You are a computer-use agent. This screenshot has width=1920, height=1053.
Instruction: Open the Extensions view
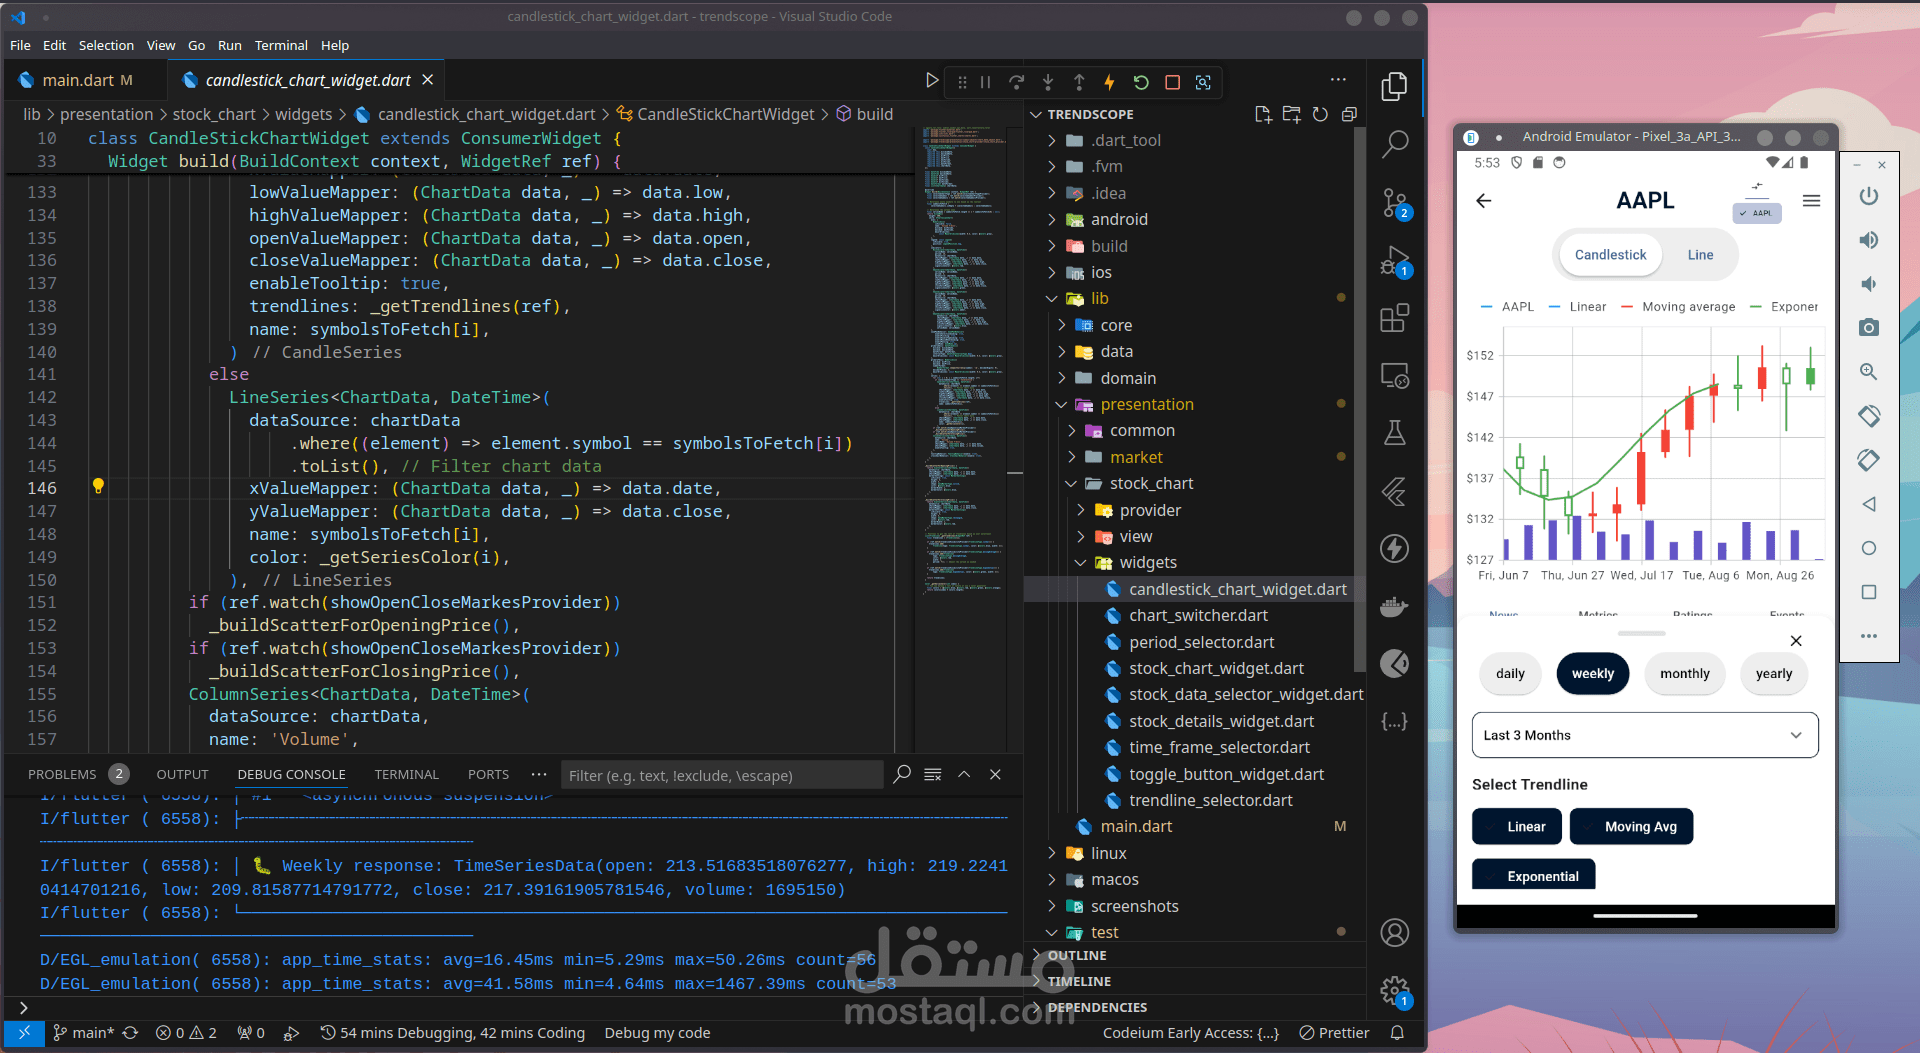pos(1394,318)
